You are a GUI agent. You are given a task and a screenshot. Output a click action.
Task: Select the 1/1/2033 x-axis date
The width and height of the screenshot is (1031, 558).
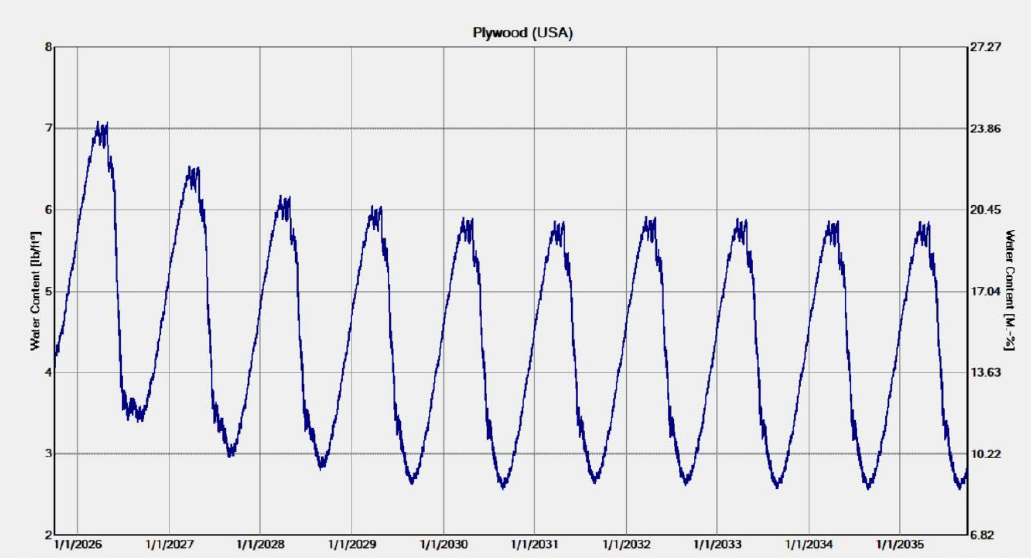click(x=717, y=545)
